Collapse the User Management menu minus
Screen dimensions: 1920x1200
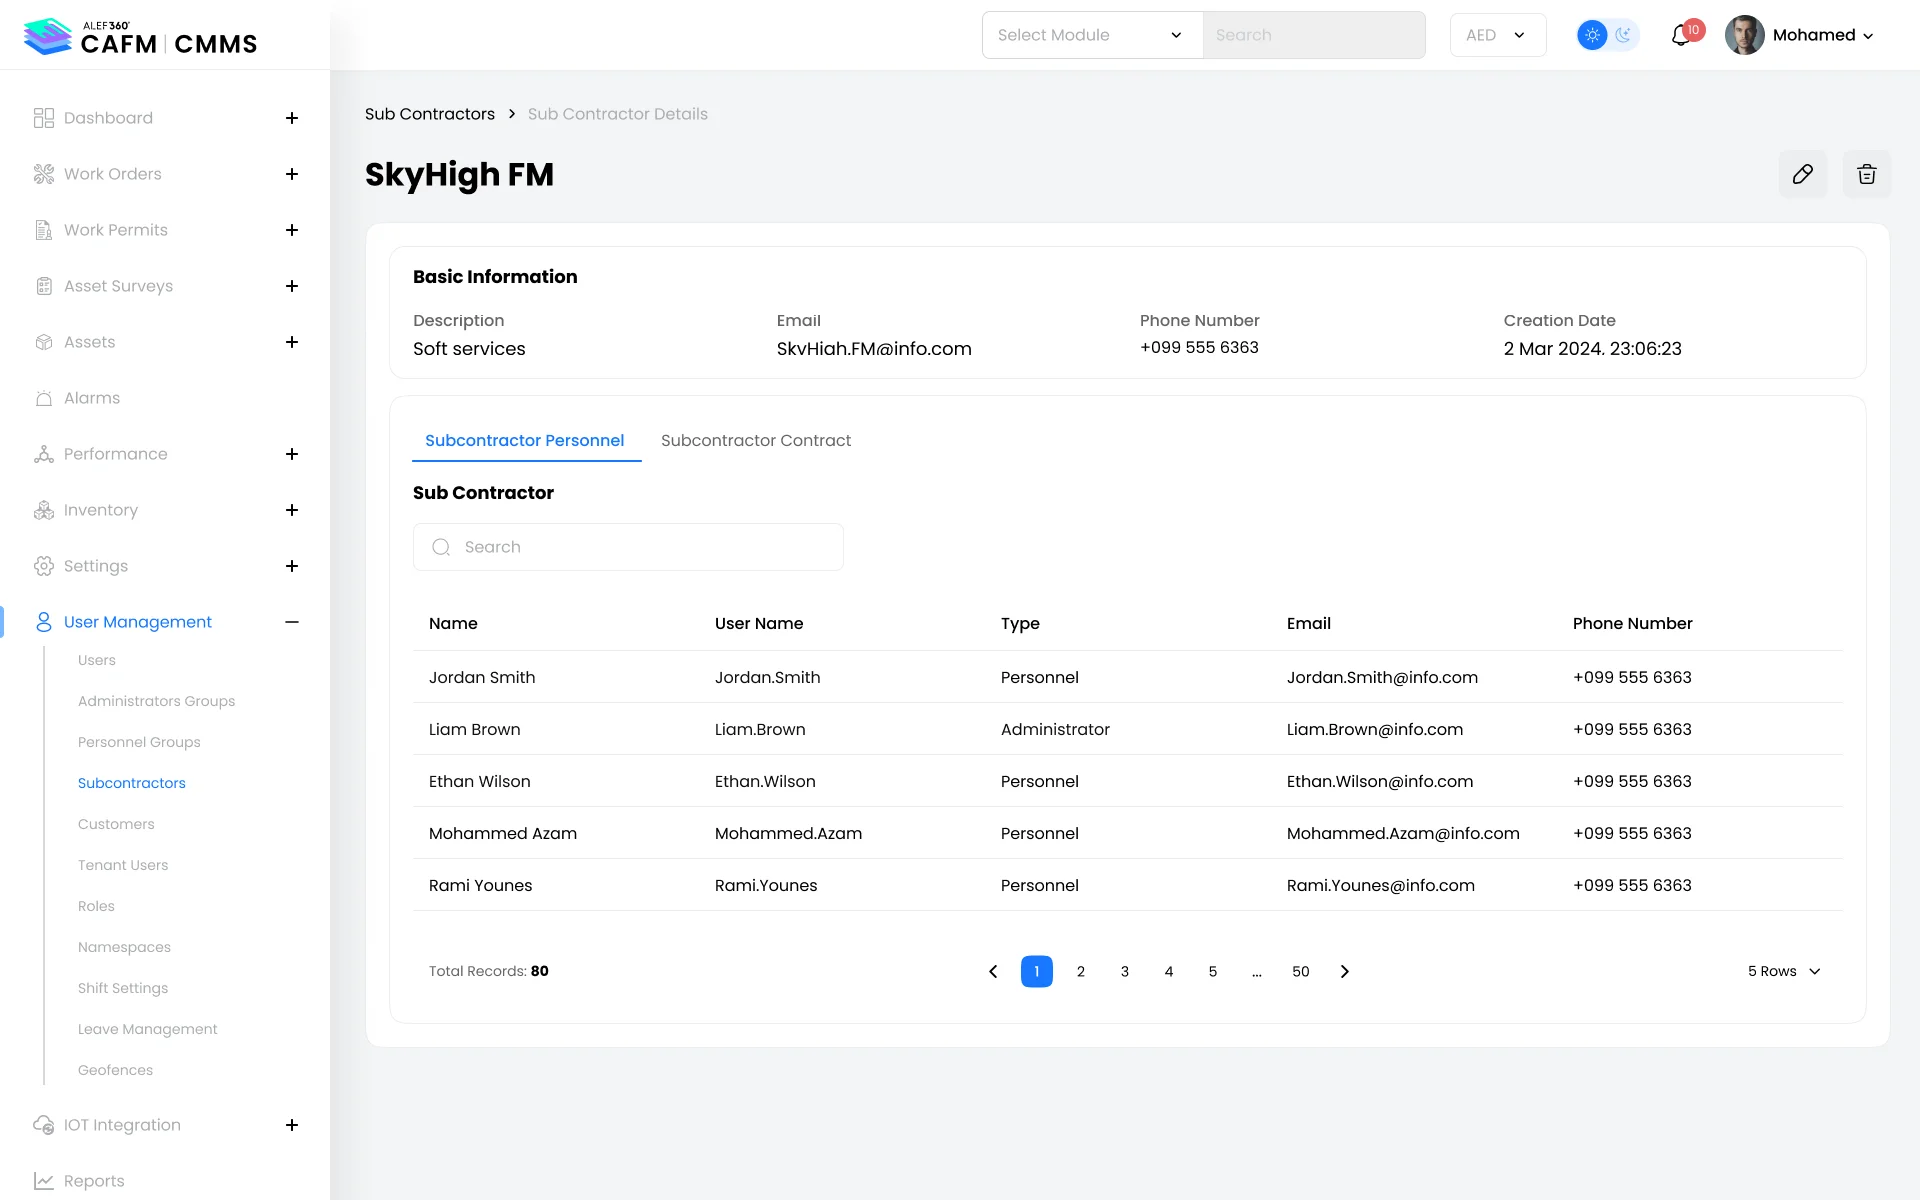coord(292,622)
